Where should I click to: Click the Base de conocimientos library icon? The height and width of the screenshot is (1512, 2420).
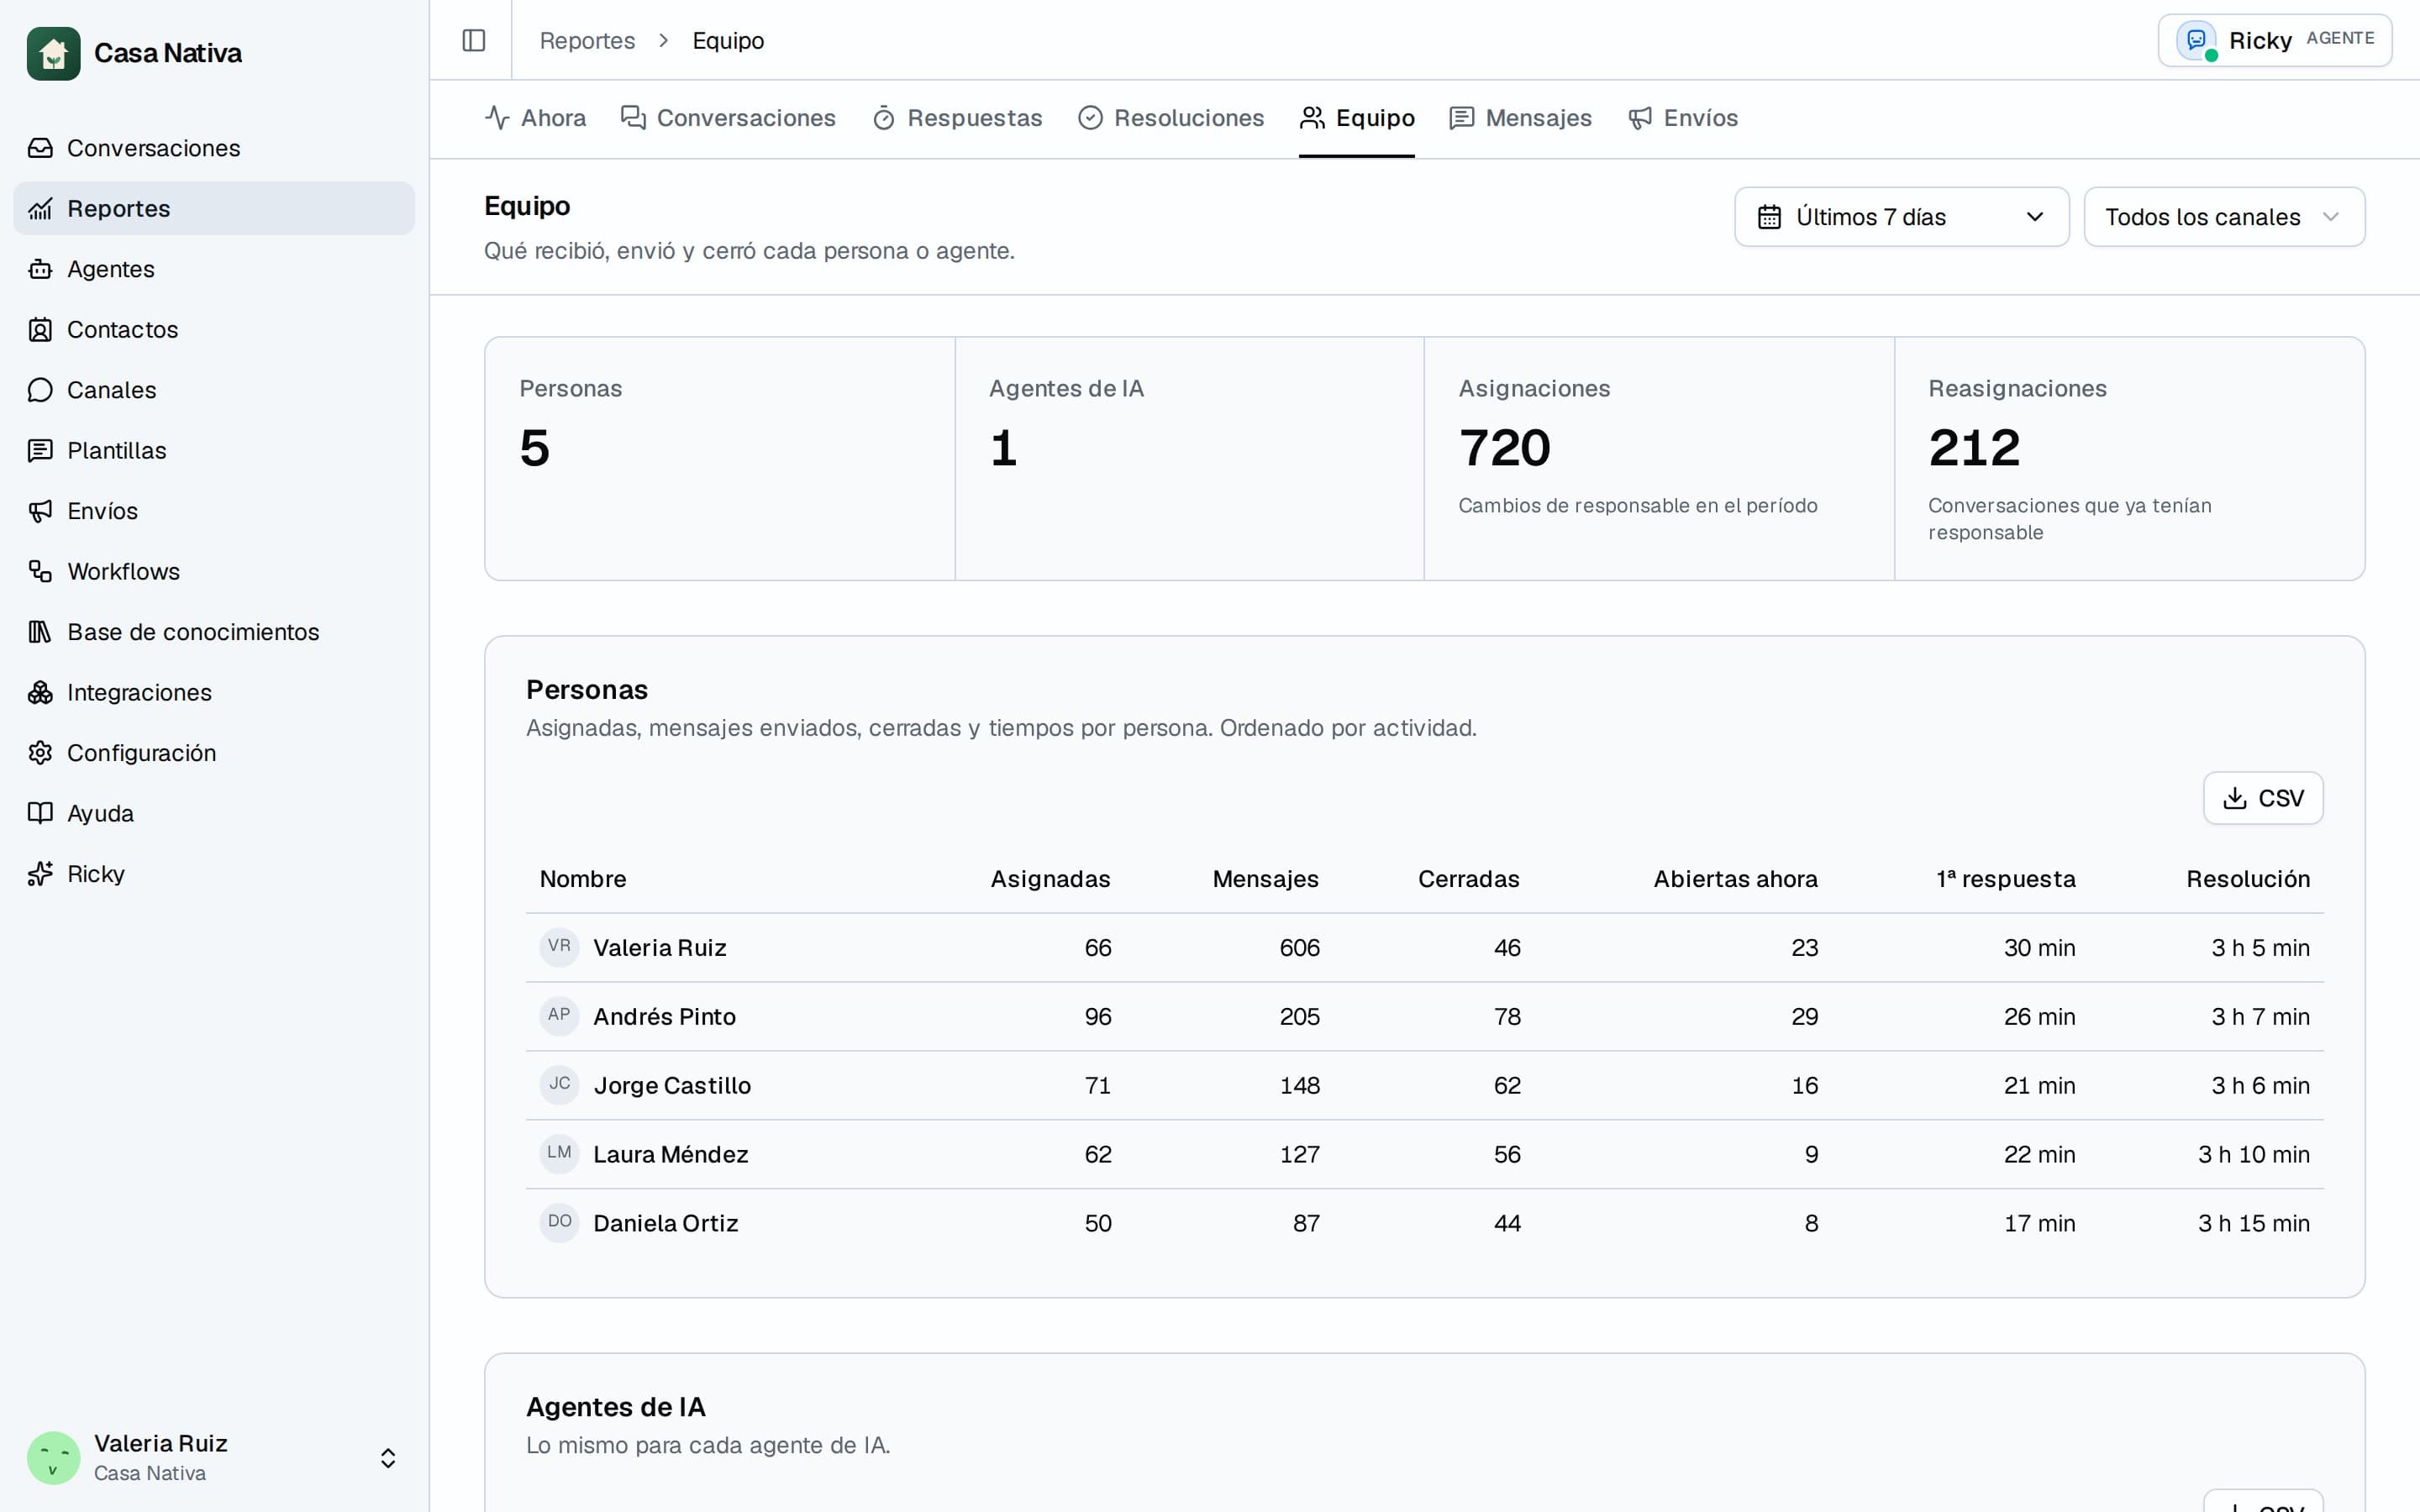point(40,632)
